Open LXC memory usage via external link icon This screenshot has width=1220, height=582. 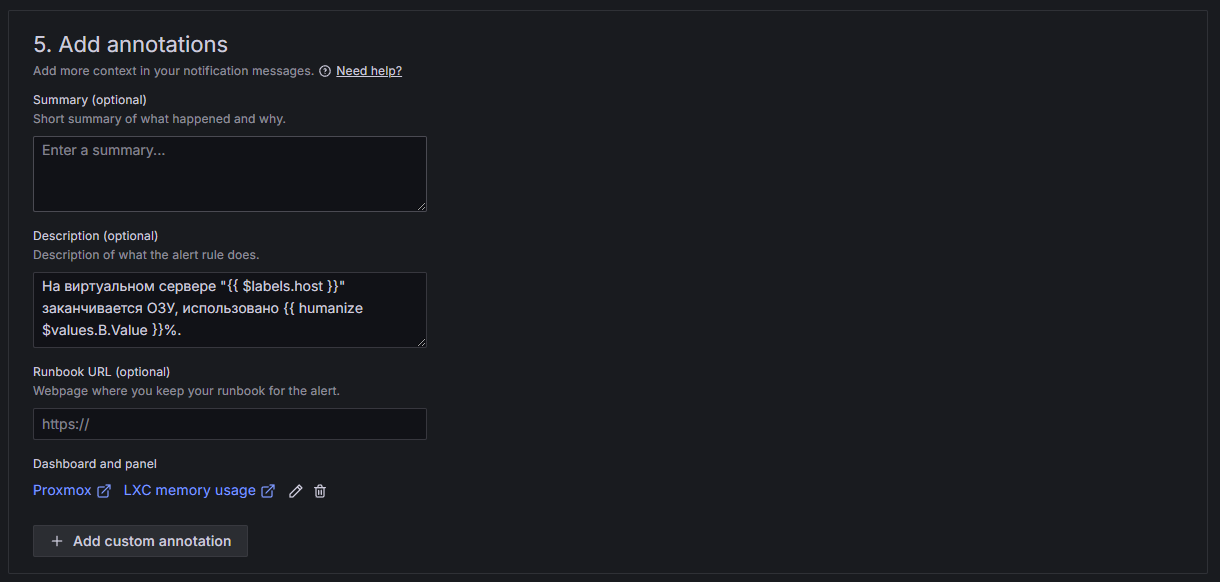click(267, 490)
